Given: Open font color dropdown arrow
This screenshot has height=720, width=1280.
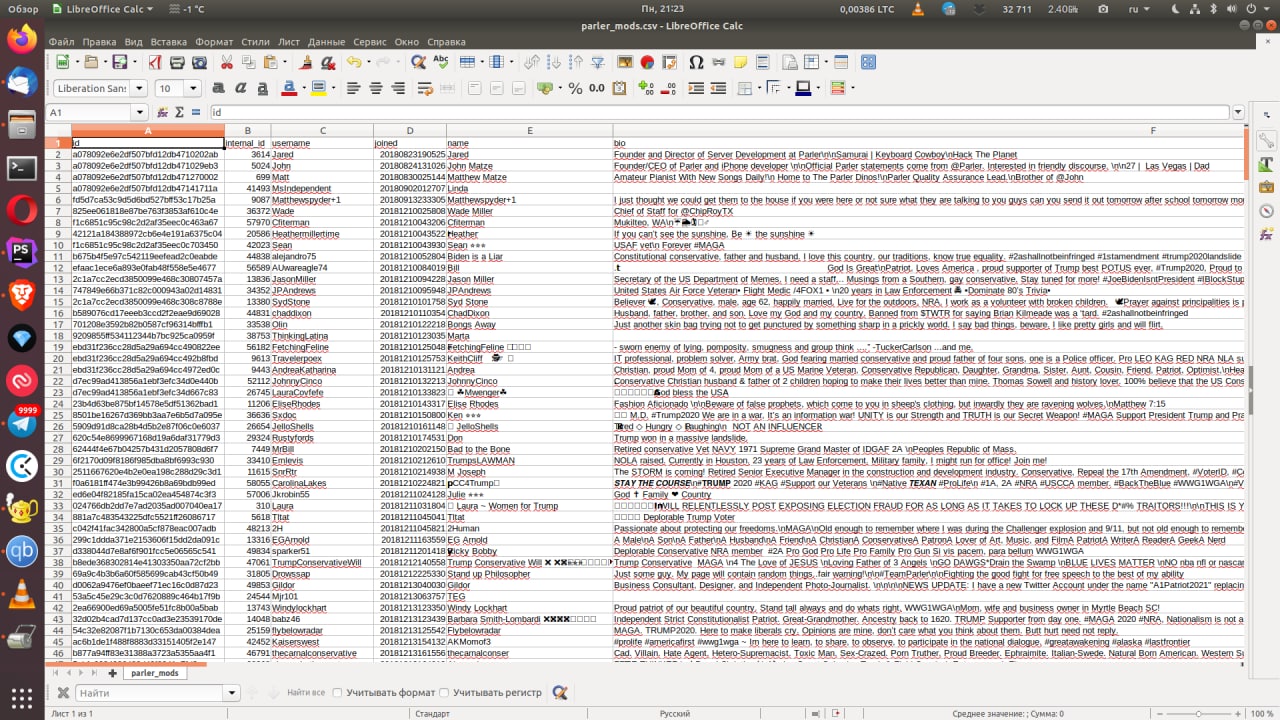Looking at the screenshot, I should tap(303, 88).
